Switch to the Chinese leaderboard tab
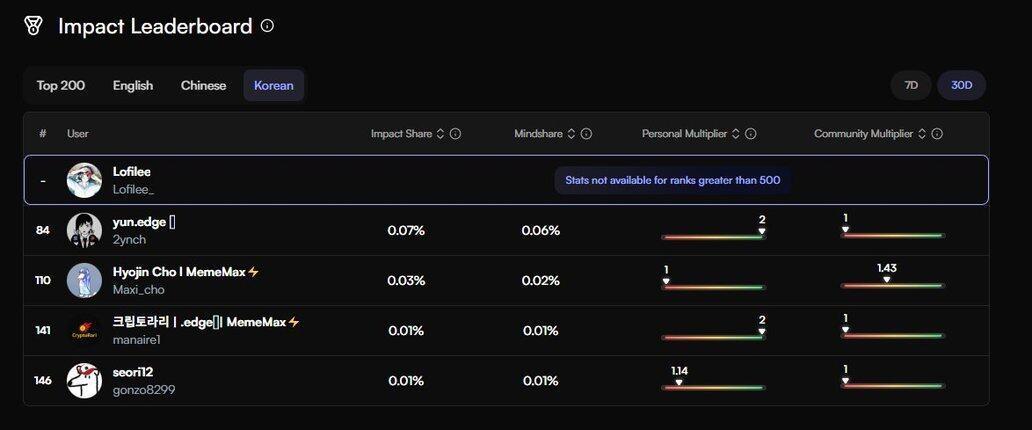The image size is (1032, 430). point(203,86)
